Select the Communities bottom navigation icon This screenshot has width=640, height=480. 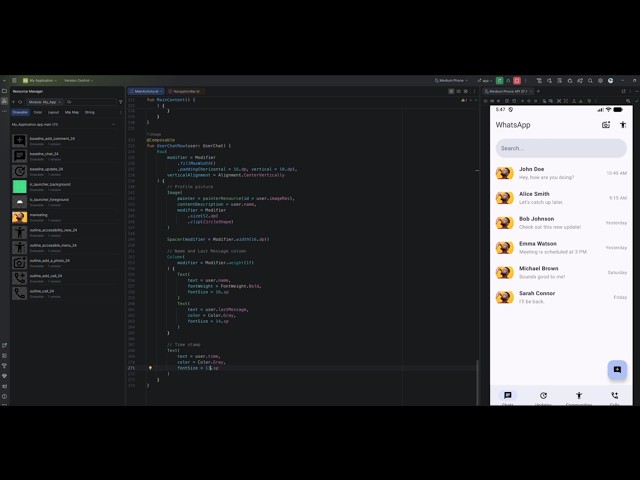(579, 396)
